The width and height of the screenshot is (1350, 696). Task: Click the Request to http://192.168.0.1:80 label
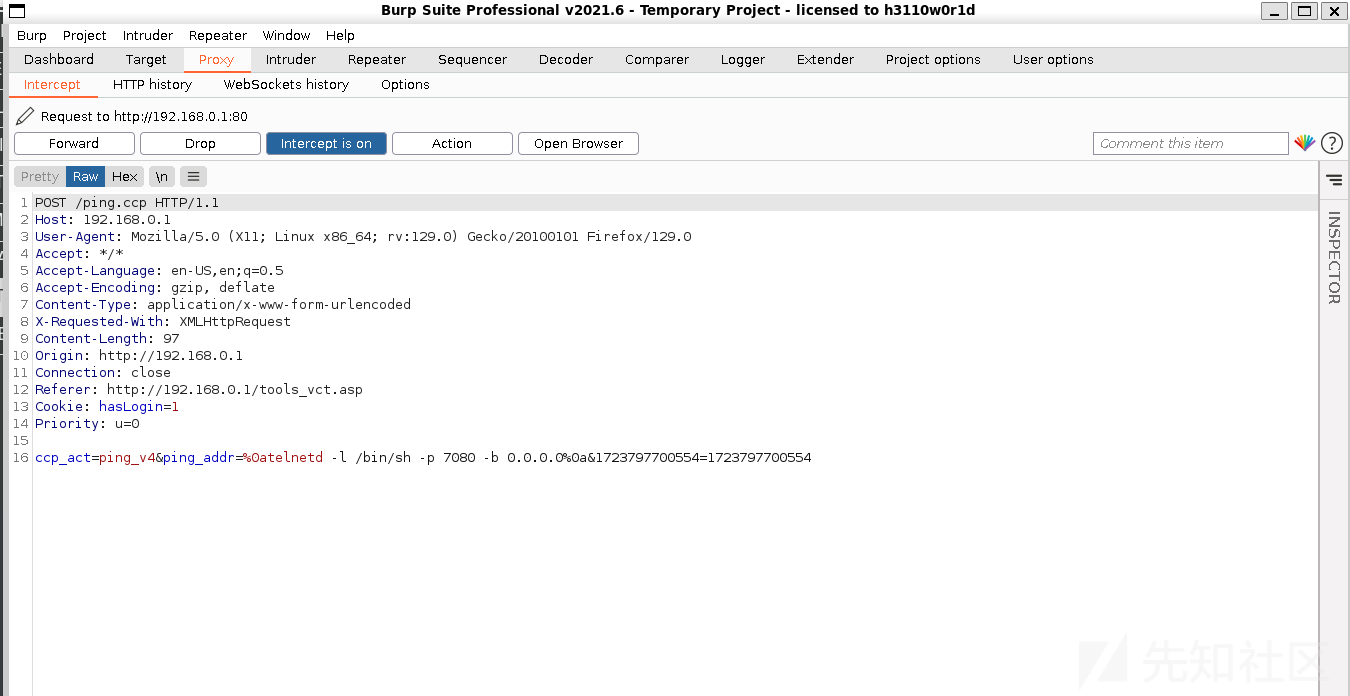[144, 117]
